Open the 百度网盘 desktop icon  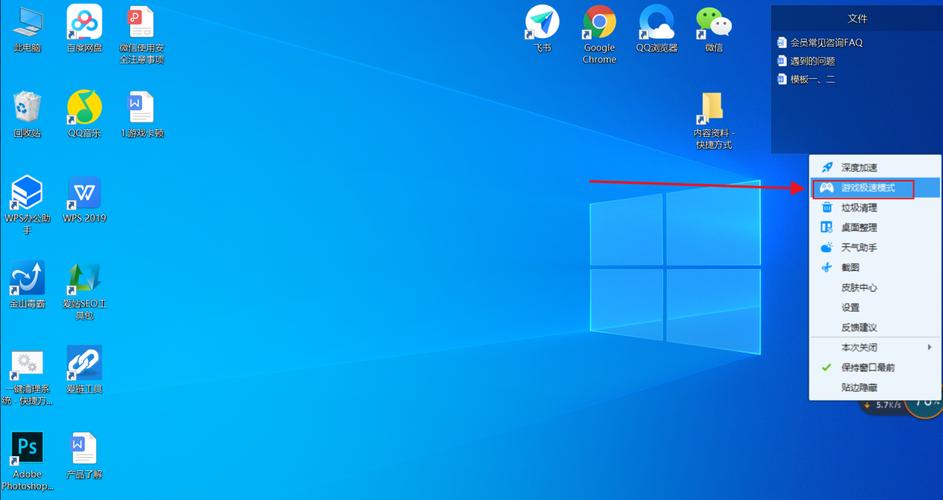click(x=84, y=22)
